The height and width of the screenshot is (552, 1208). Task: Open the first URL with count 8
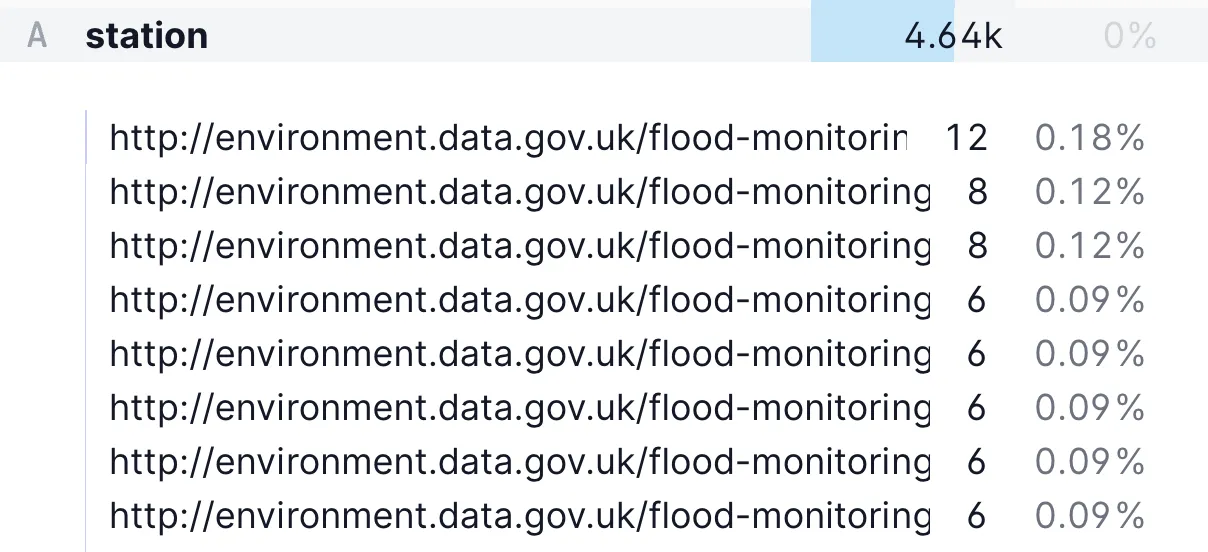[x=519, y=192]
